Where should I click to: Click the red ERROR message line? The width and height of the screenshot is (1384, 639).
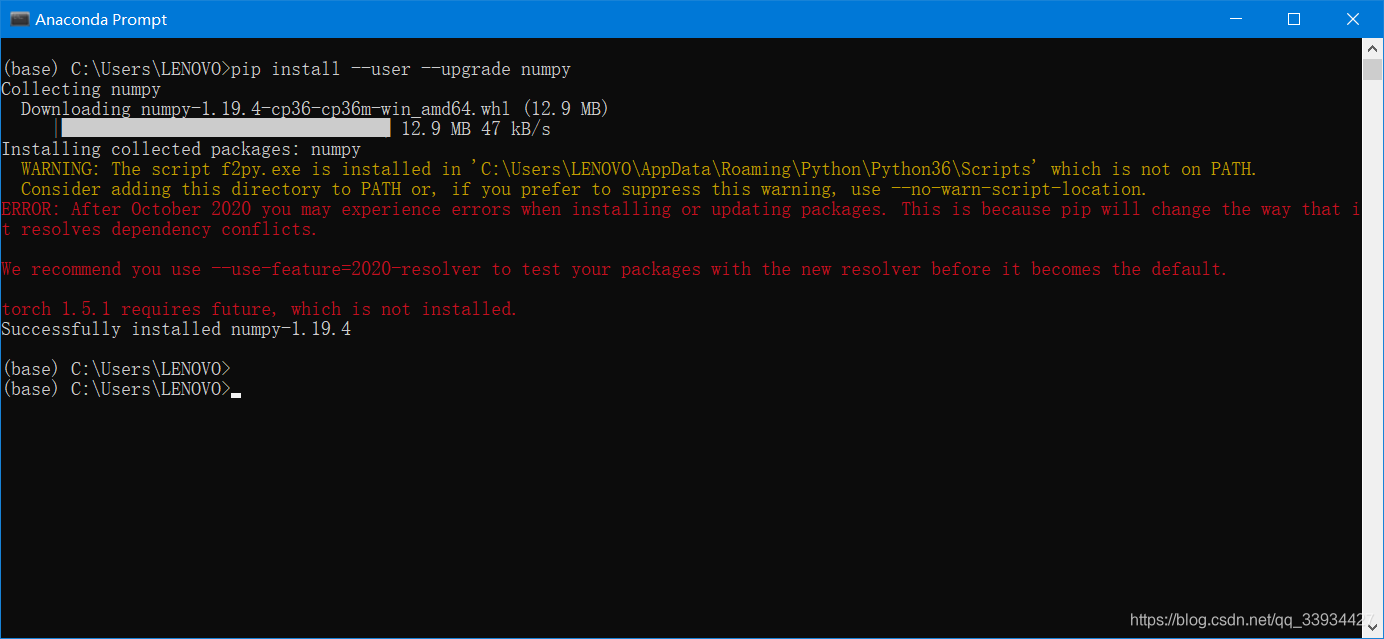400,208
